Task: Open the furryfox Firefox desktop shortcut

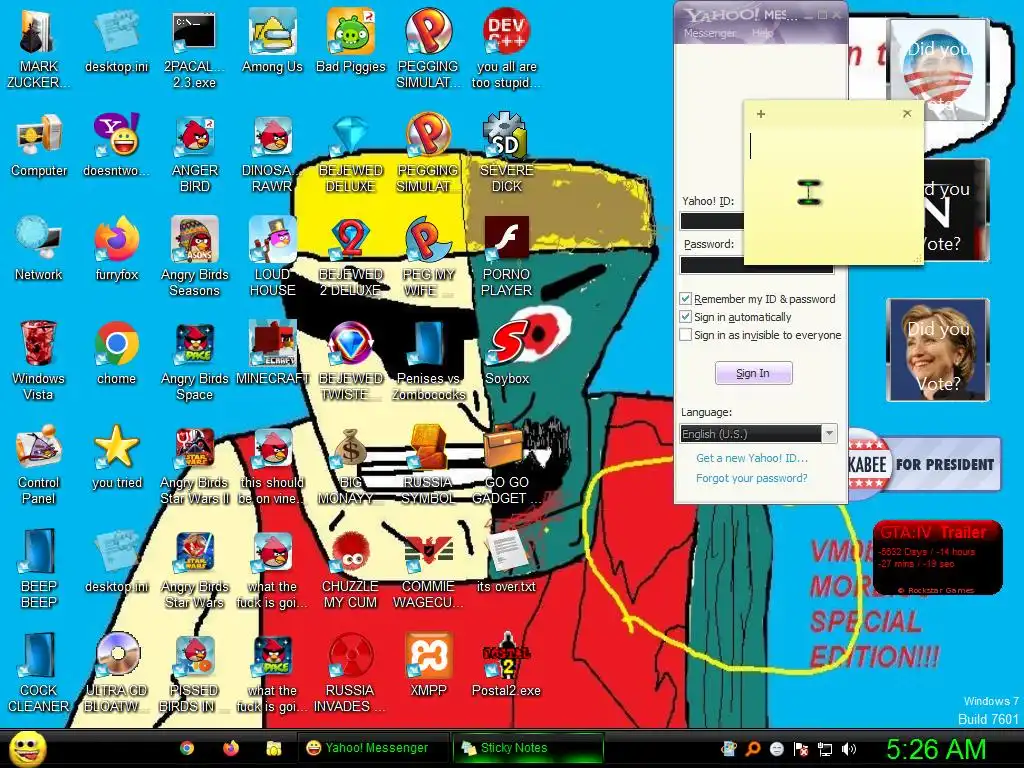Action: [x=116, y=249]
